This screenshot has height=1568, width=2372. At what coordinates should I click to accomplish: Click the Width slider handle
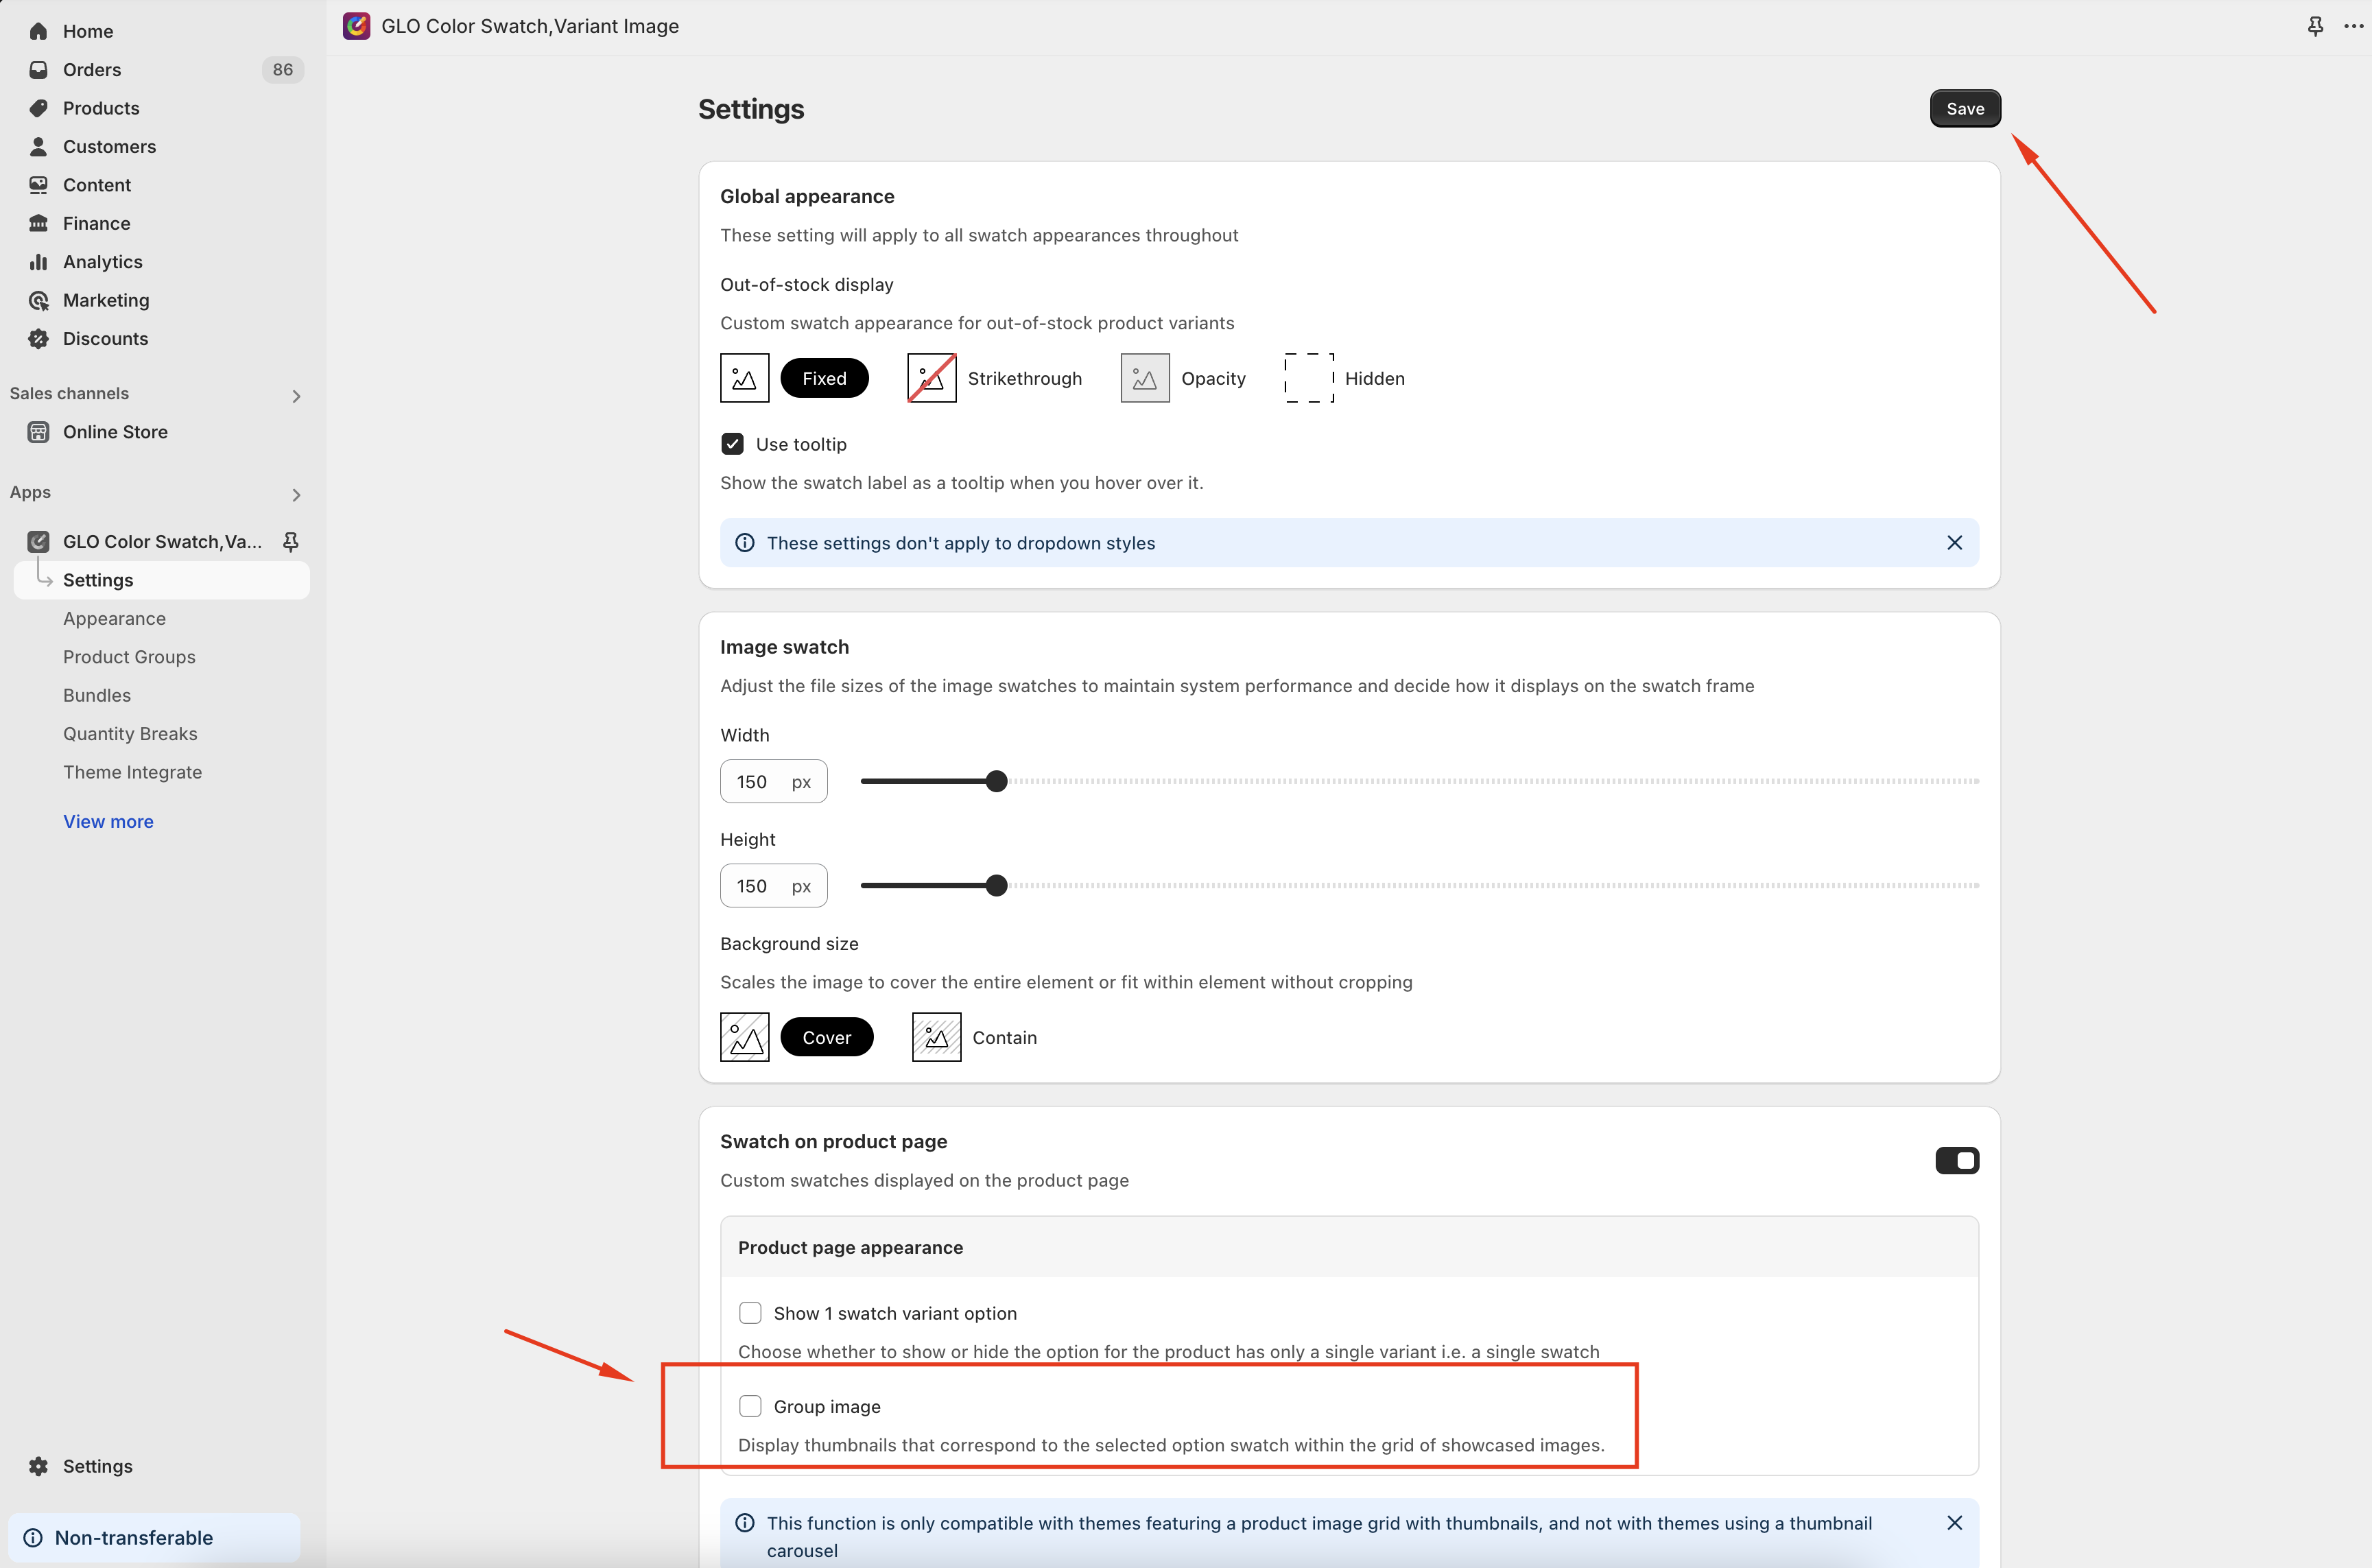pos(996,781)
